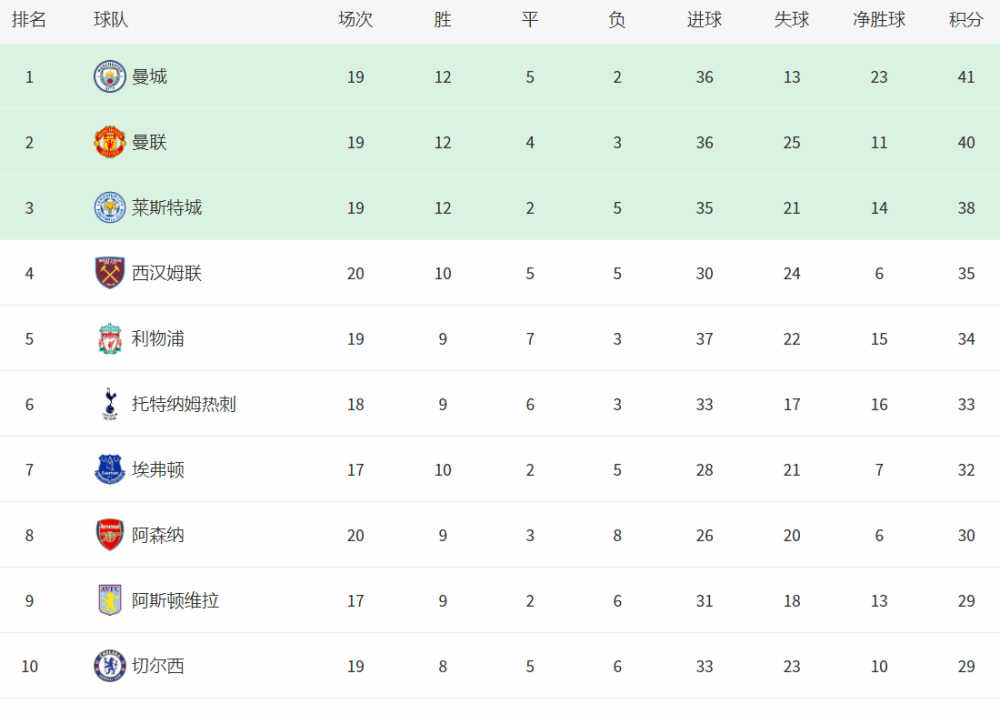The height and width of the screenshot is (714, 1000).
Task: Click the Manchester City club crest
Action: [x=110, y=77]
